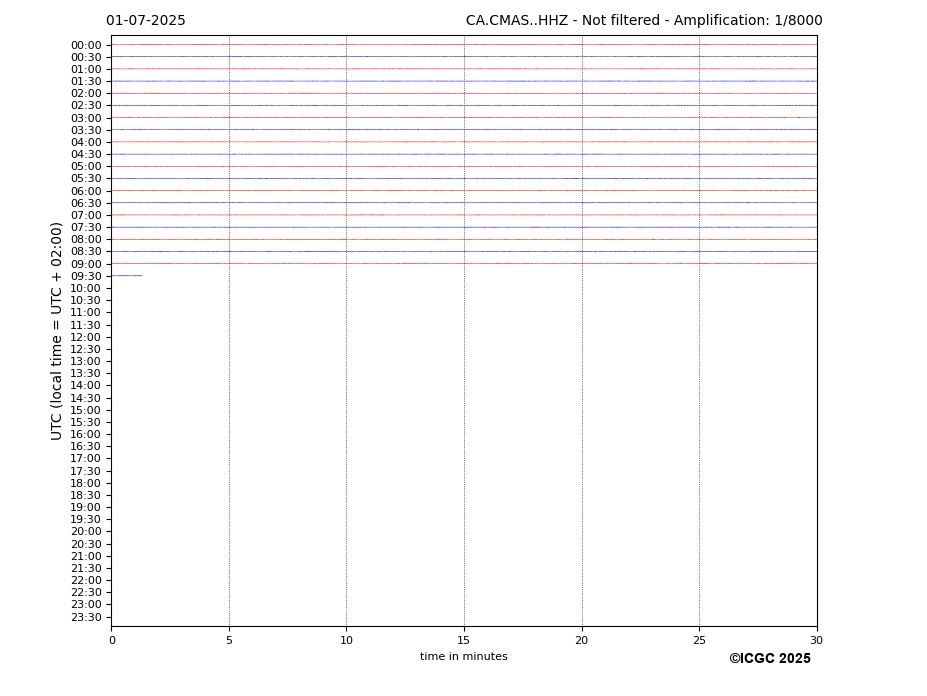Select the 05:00 time row label
The height and width of the screenshot is (696, 927).
(x=86, y=167)
